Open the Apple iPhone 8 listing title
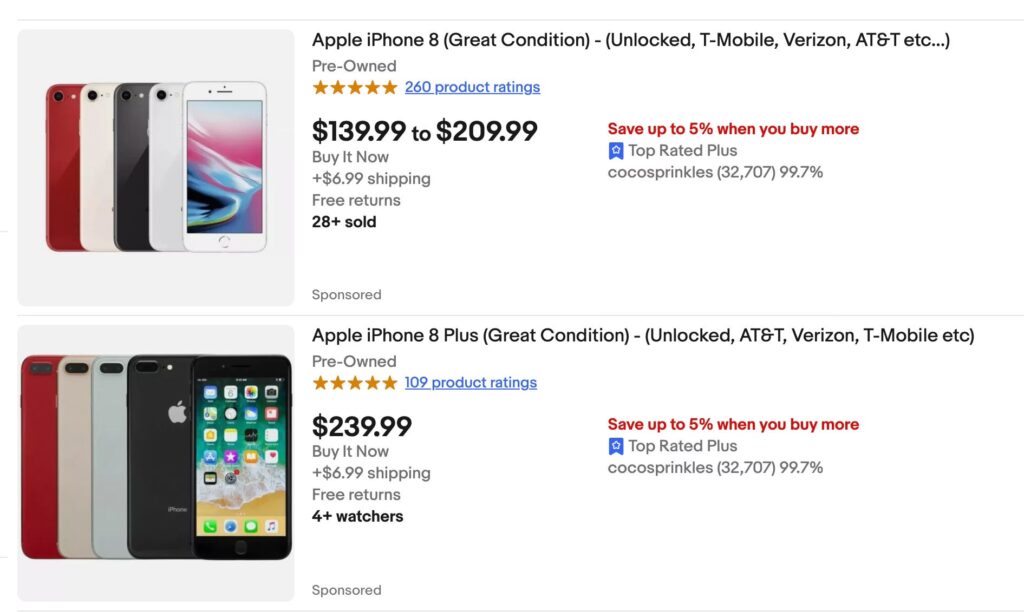This screenshot has height=612, width=1024. click(x=631, y=40)
